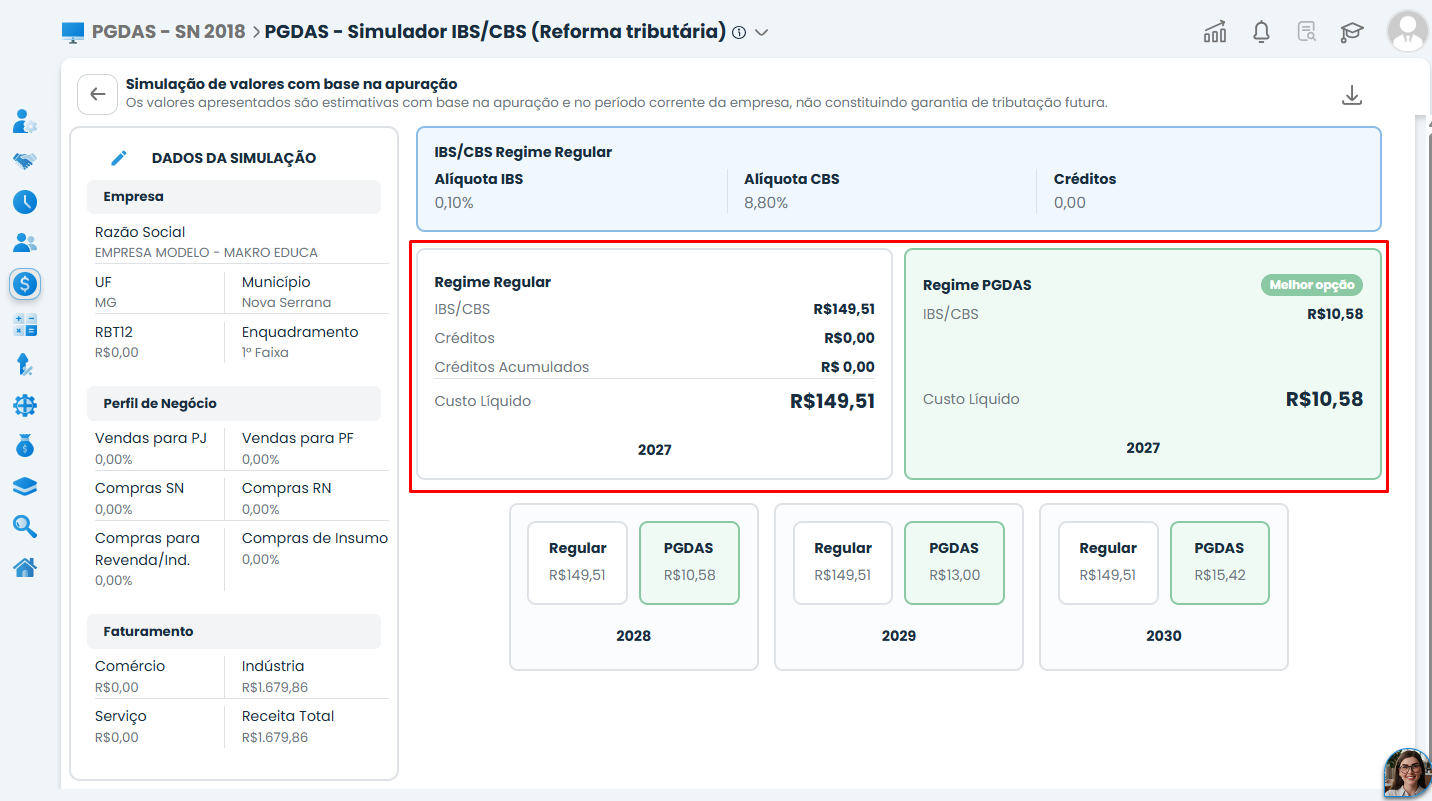
Task: Download the simulation report
Action: point(1352,95)
